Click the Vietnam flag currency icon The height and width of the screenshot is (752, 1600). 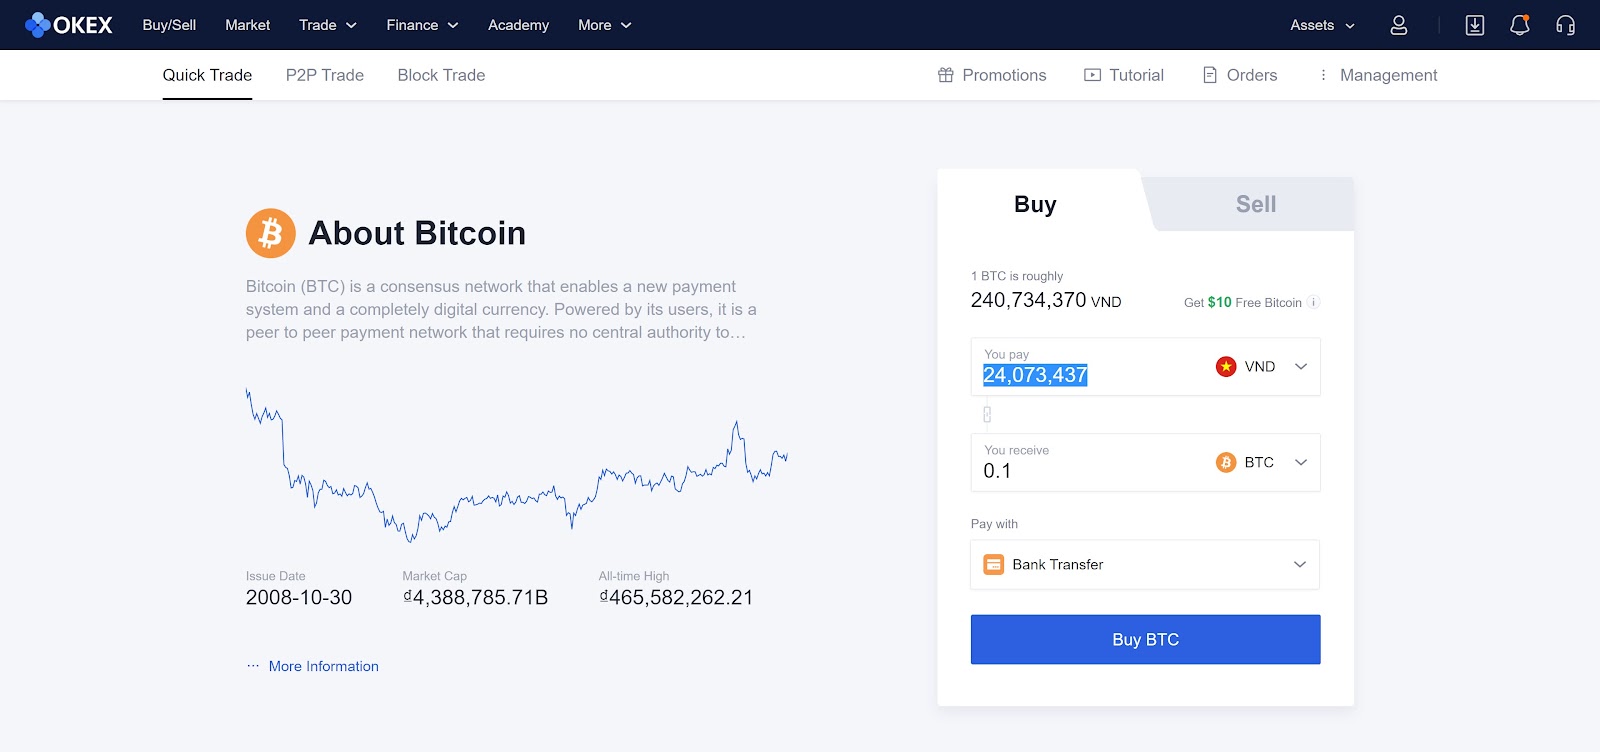click(1226, 367)
